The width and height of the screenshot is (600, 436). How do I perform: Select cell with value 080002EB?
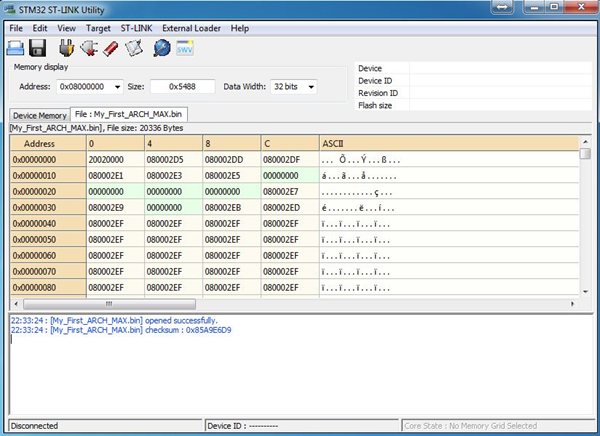click(232, 208)
